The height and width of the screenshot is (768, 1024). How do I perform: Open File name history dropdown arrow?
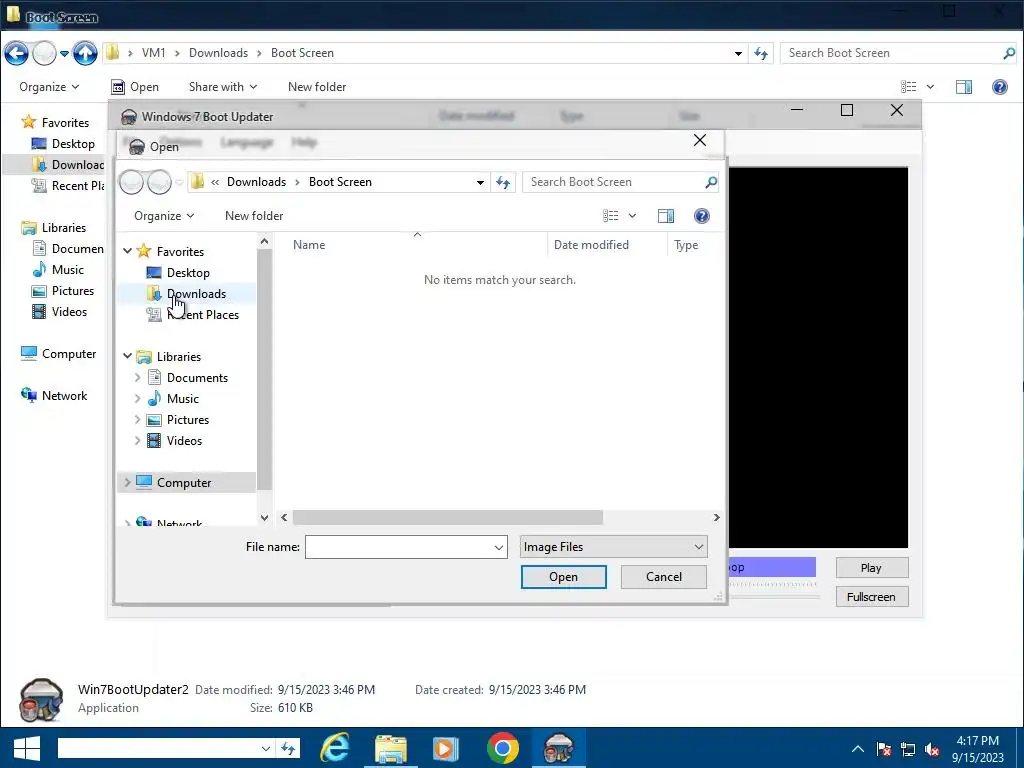pyautogui.click(x=499, y=547)
